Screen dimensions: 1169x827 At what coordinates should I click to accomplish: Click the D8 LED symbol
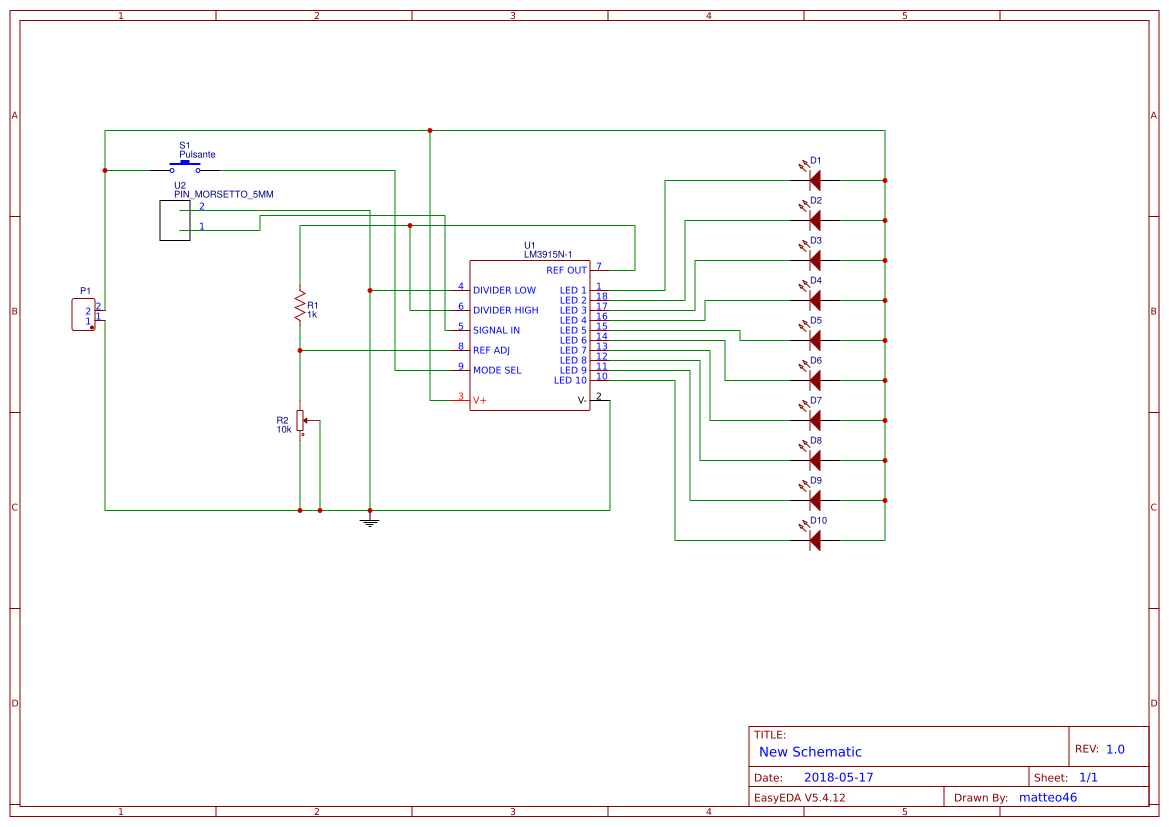(x=814, y=460)
